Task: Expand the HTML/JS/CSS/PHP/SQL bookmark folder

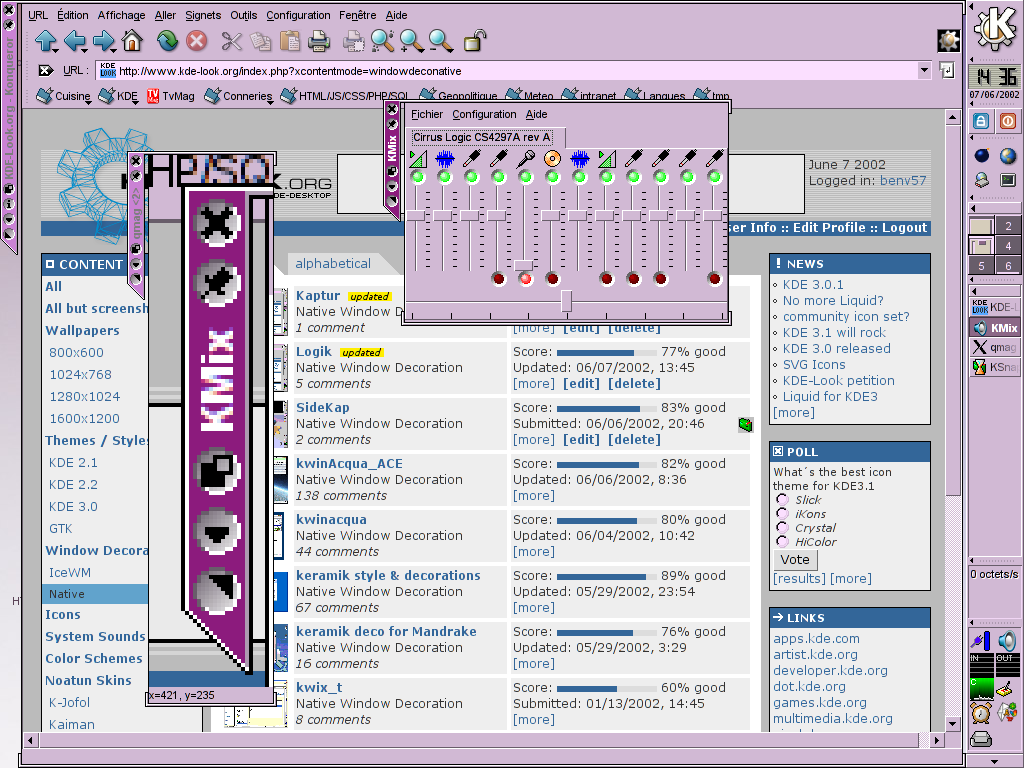Action: pyautogui.click(x=345, y=96)
